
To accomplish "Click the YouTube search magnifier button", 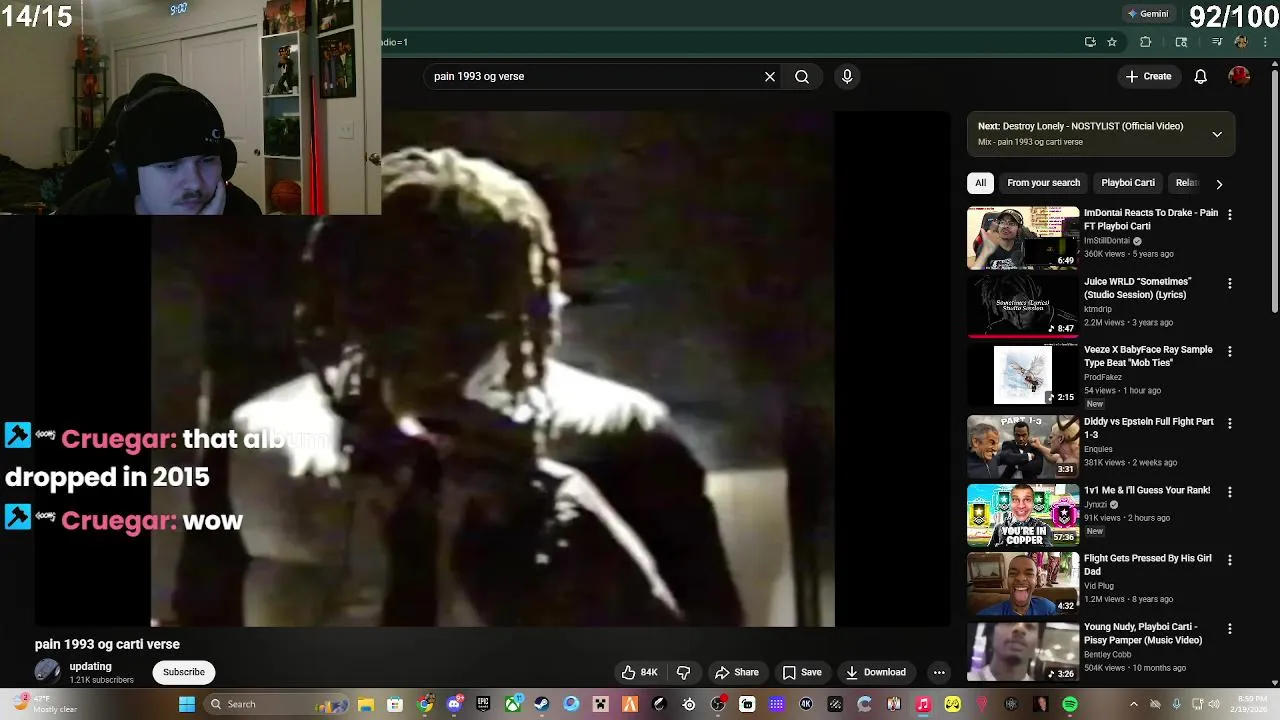I will 802,76.
